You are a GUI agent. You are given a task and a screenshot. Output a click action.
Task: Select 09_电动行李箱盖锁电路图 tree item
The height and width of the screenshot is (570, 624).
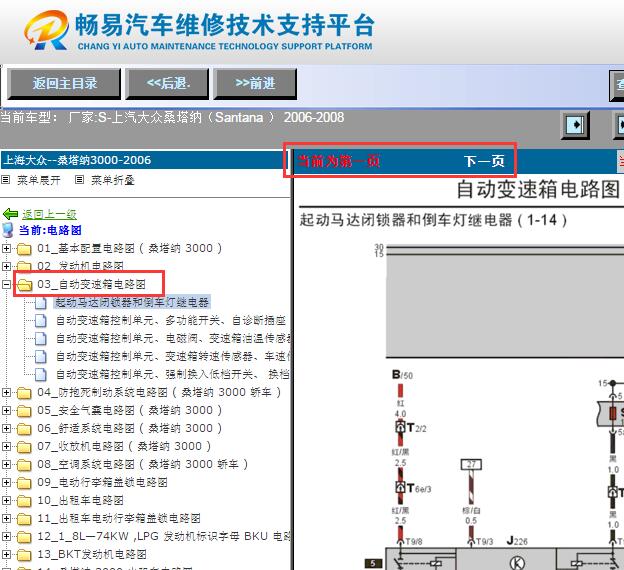(x=102, y=482)
